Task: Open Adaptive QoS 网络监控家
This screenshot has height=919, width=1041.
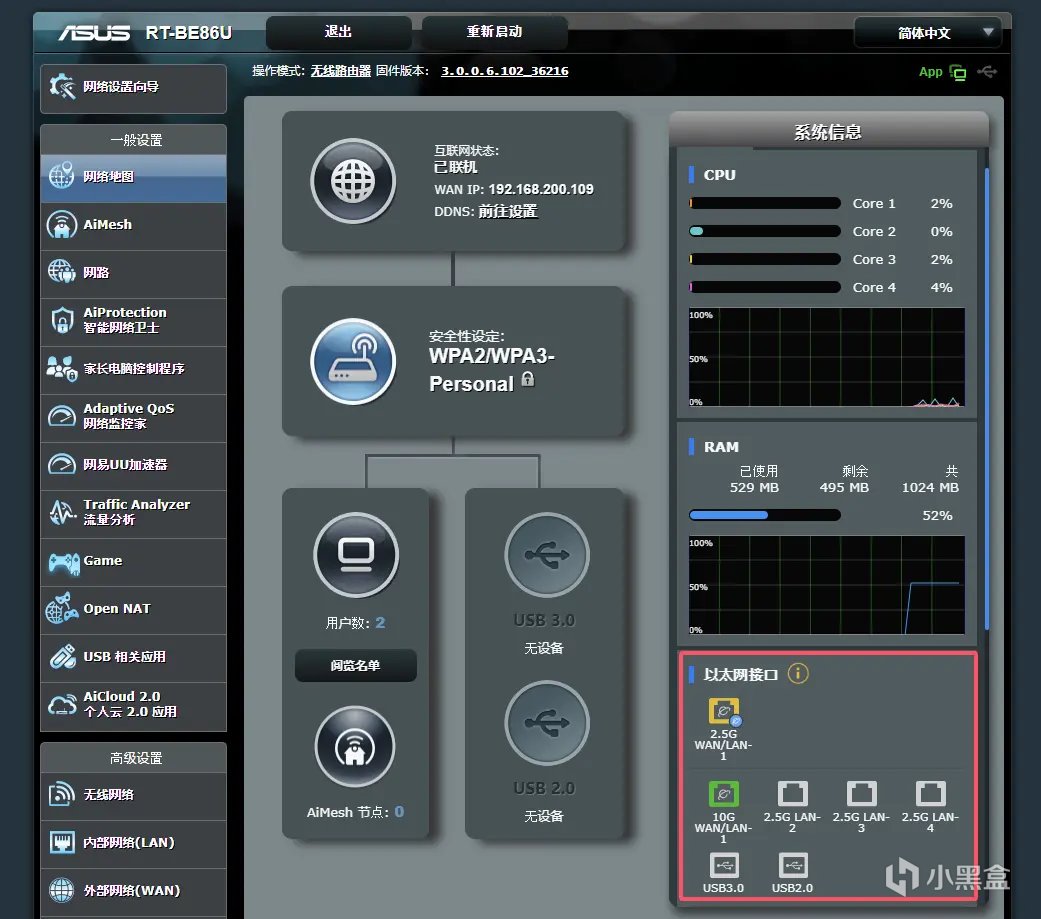Action: (133, 417)
